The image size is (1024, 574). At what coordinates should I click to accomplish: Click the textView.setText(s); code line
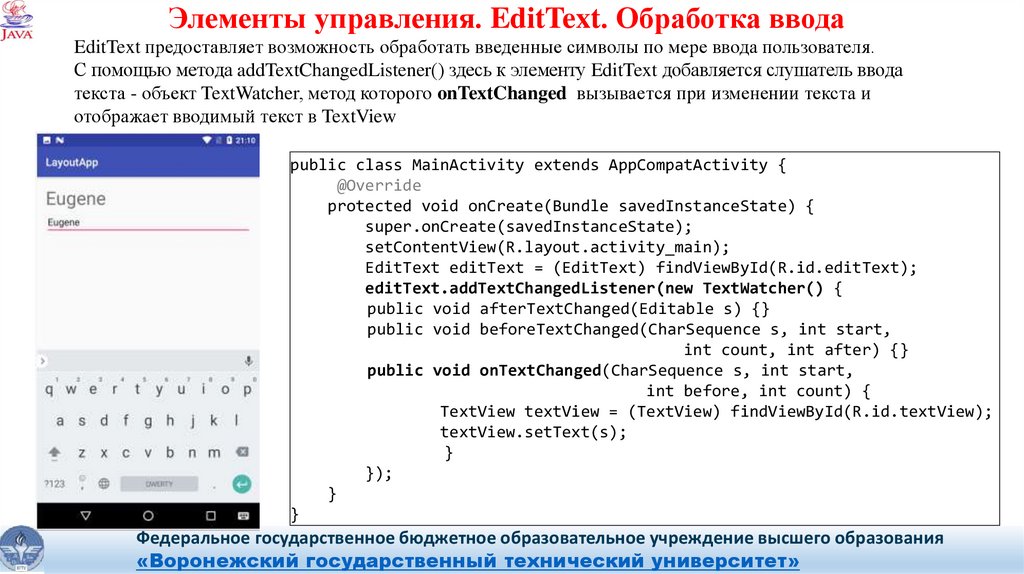533,432
